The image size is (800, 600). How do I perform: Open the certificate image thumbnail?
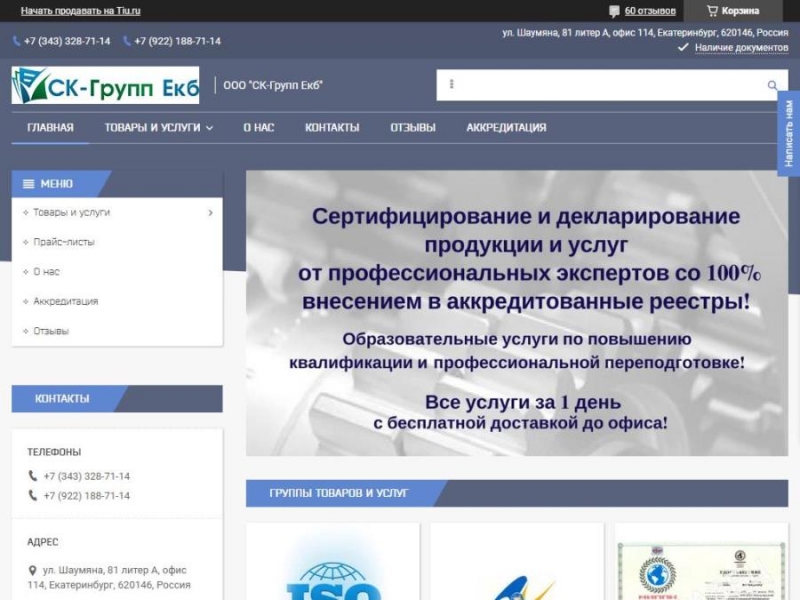coord(701,565)
